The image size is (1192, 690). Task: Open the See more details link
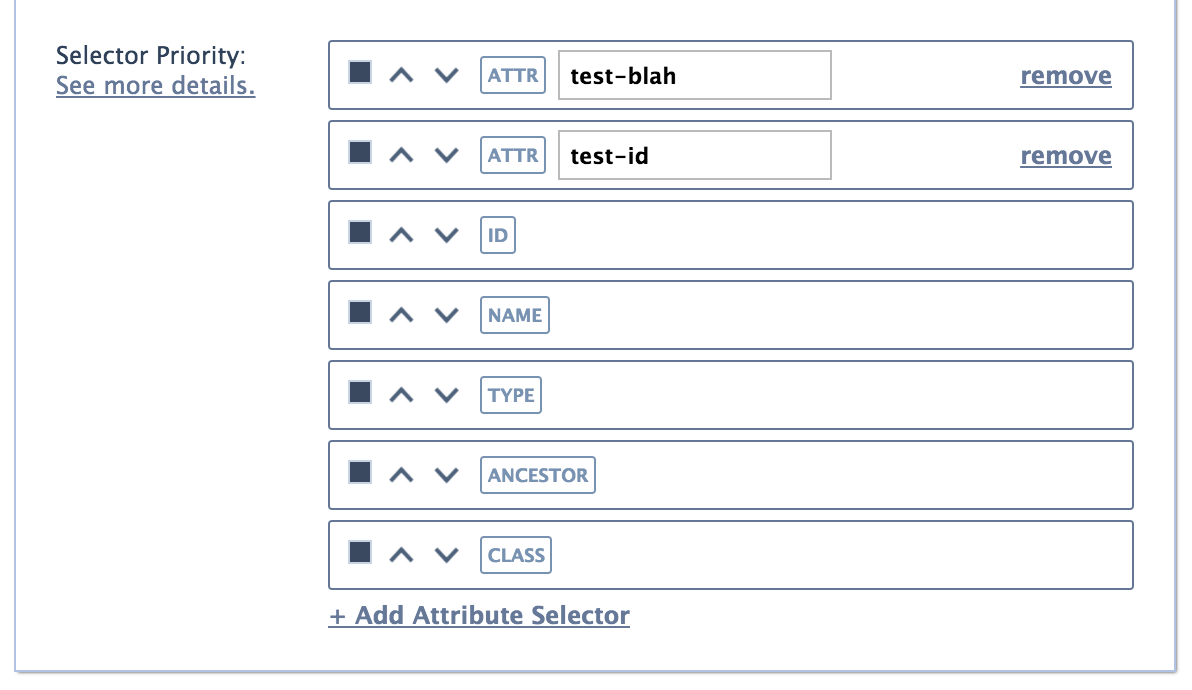pos(155,85)
